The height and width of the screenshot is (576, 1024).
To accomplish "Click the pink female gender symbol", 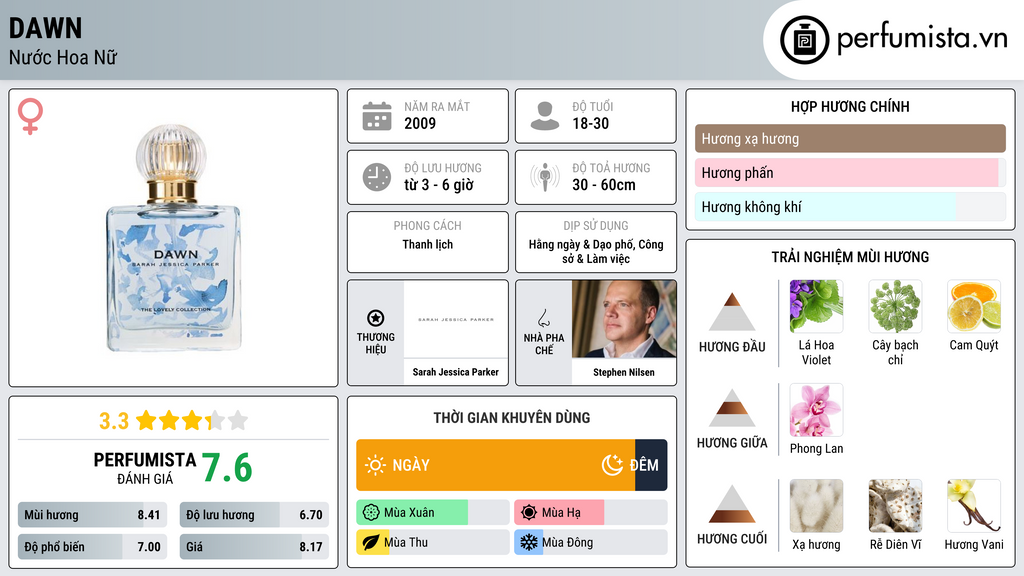I will coord(30,116).
